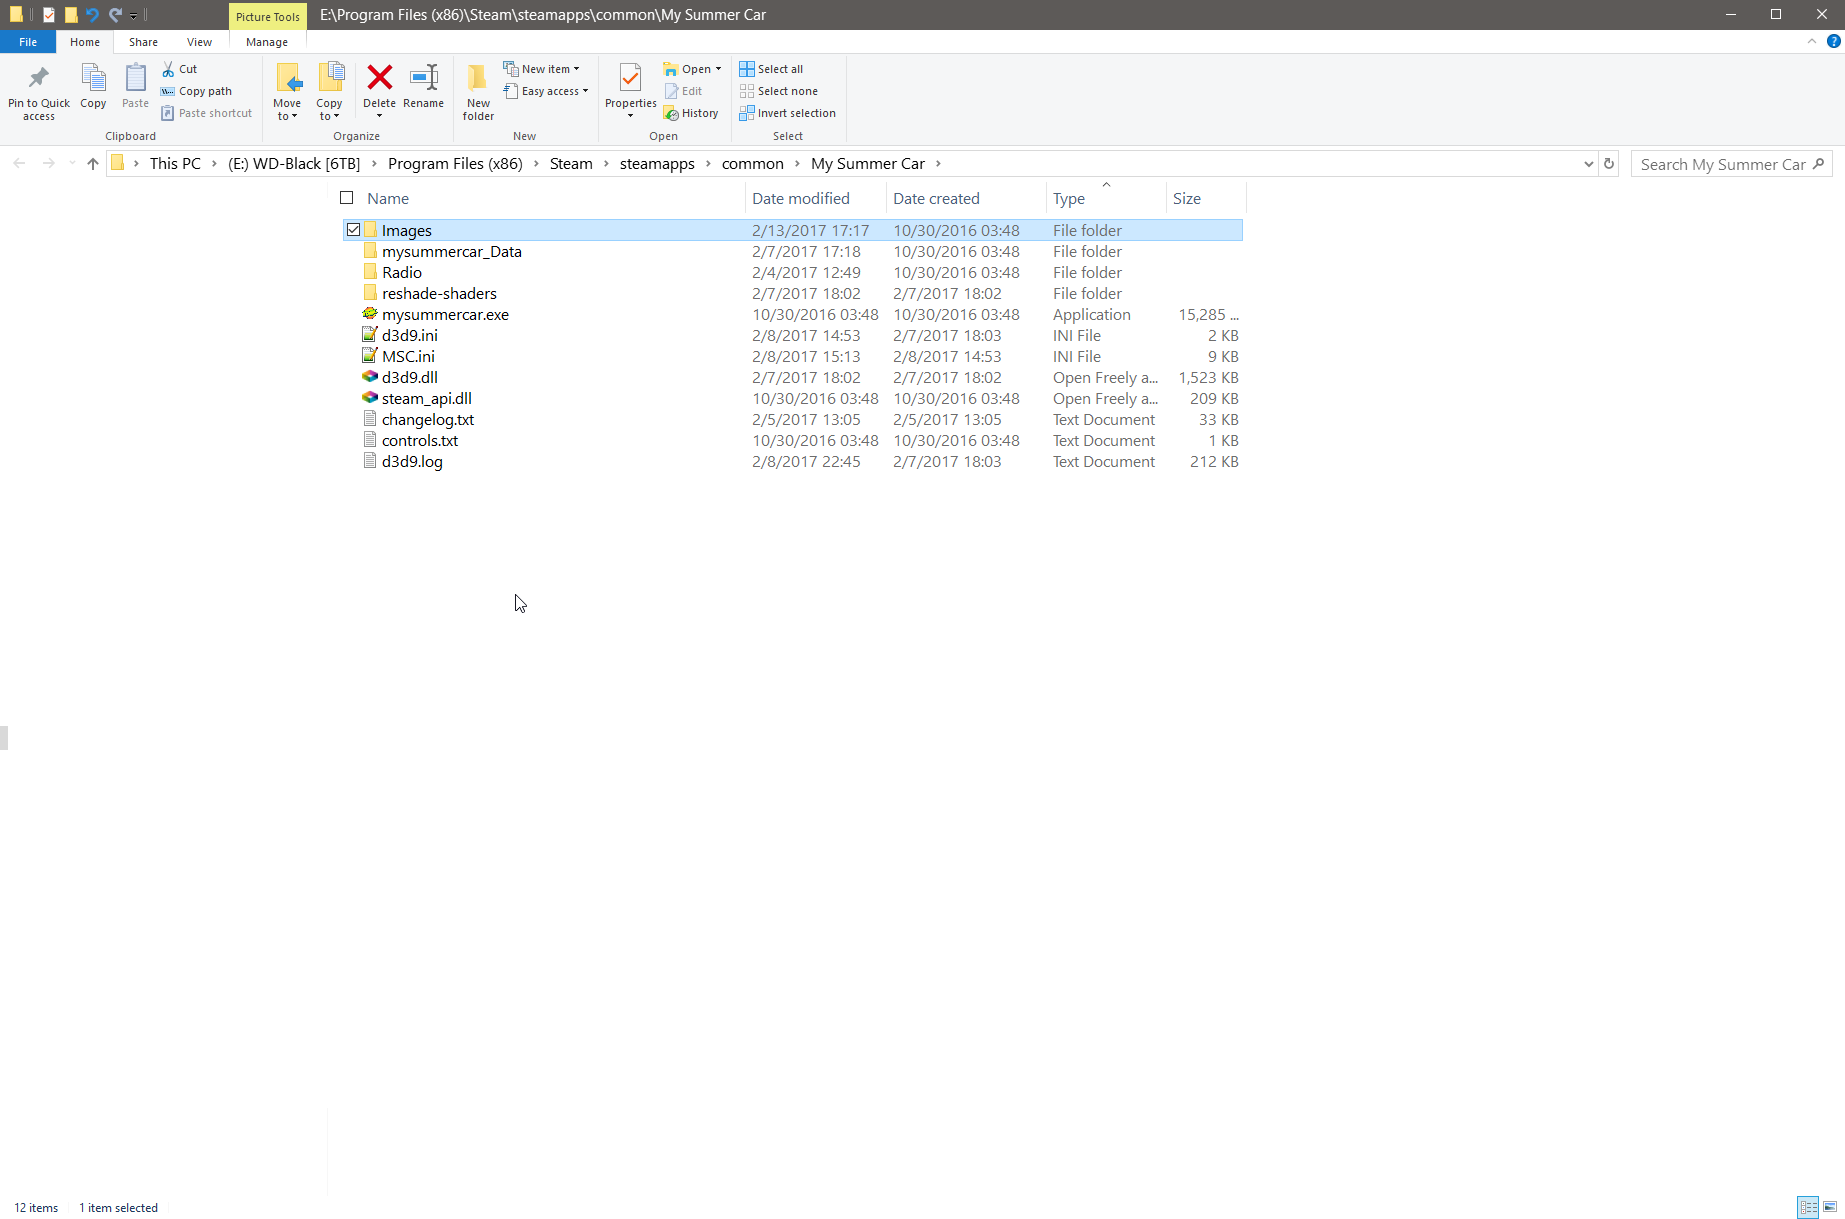Viewport: 1845px width, 1219px height.
Task: Select the mysummercar.exe application icon
Action: point(370,314)
